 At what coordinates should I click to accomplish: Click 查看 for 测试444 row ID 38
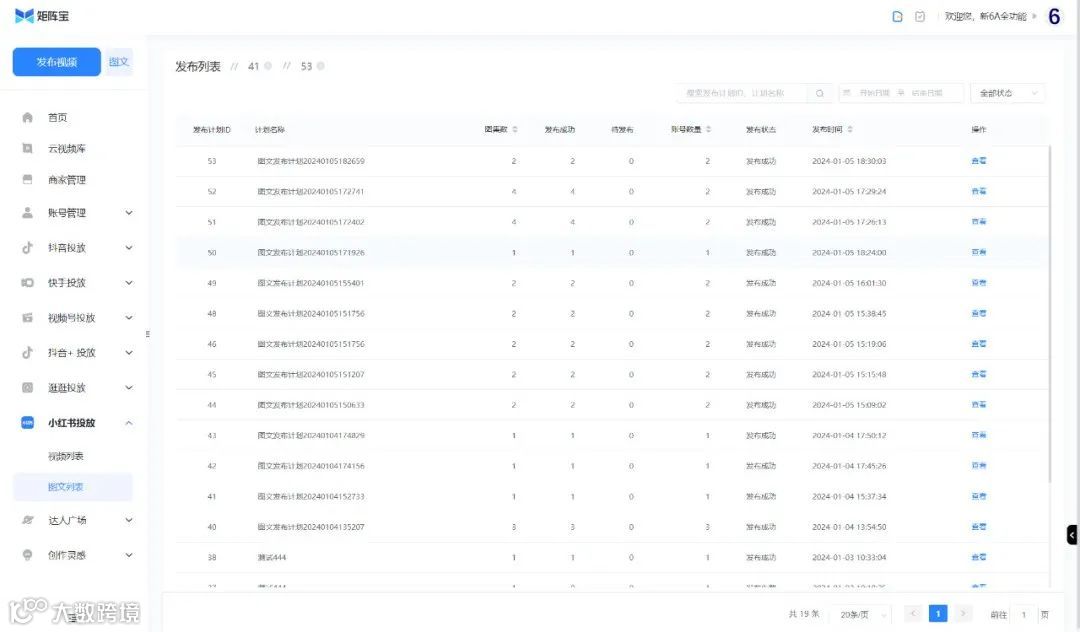tap(979, 558)
